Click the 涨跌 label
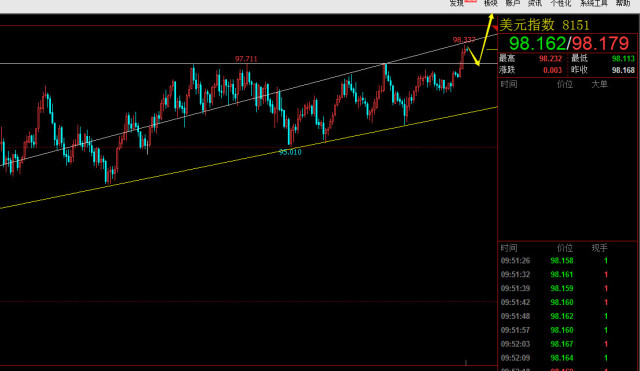640x371 pixels. [x=507, y=70]
